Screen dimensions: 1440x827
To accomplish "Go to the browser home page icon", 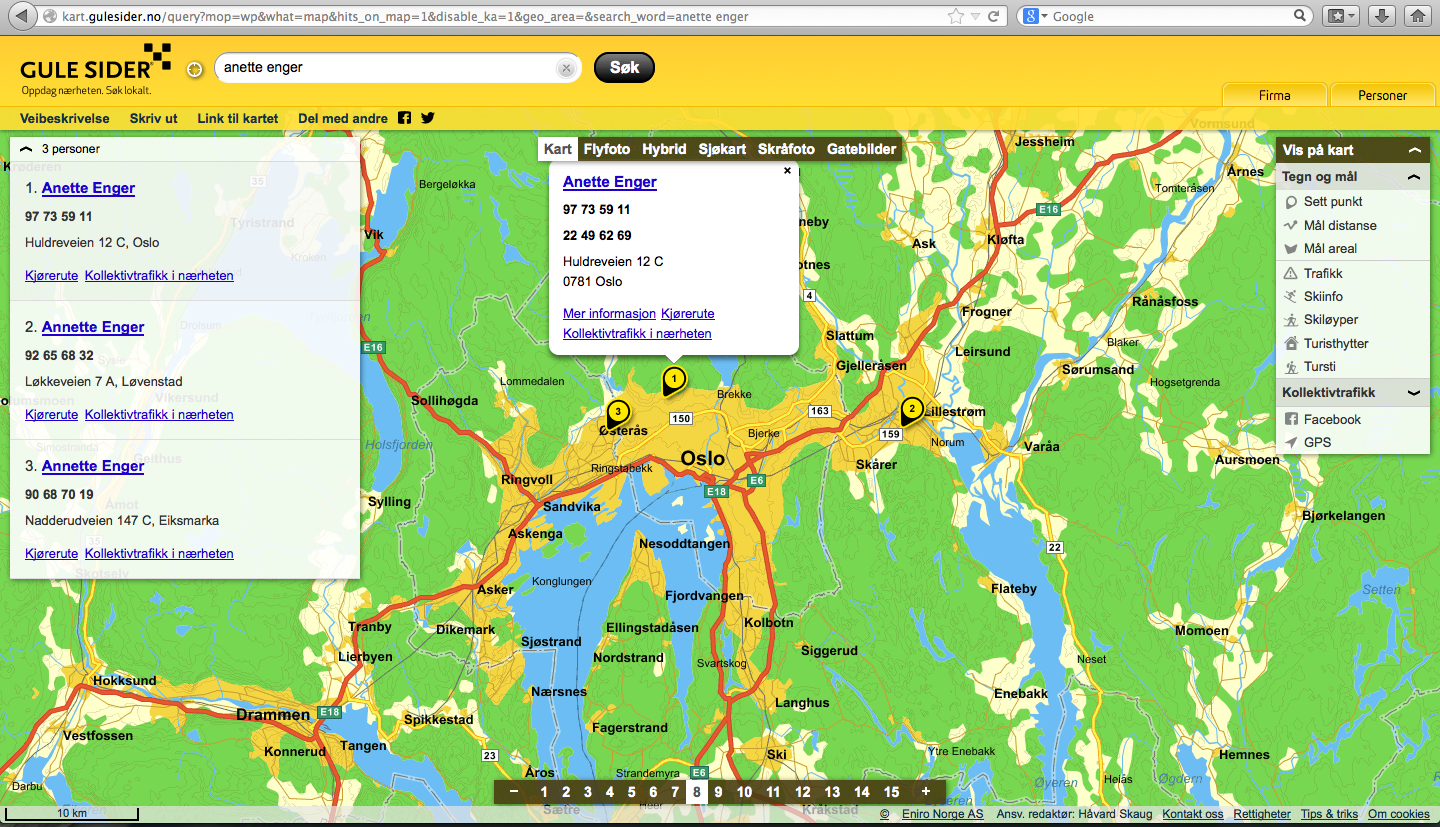I will (x=1416, y=16).
